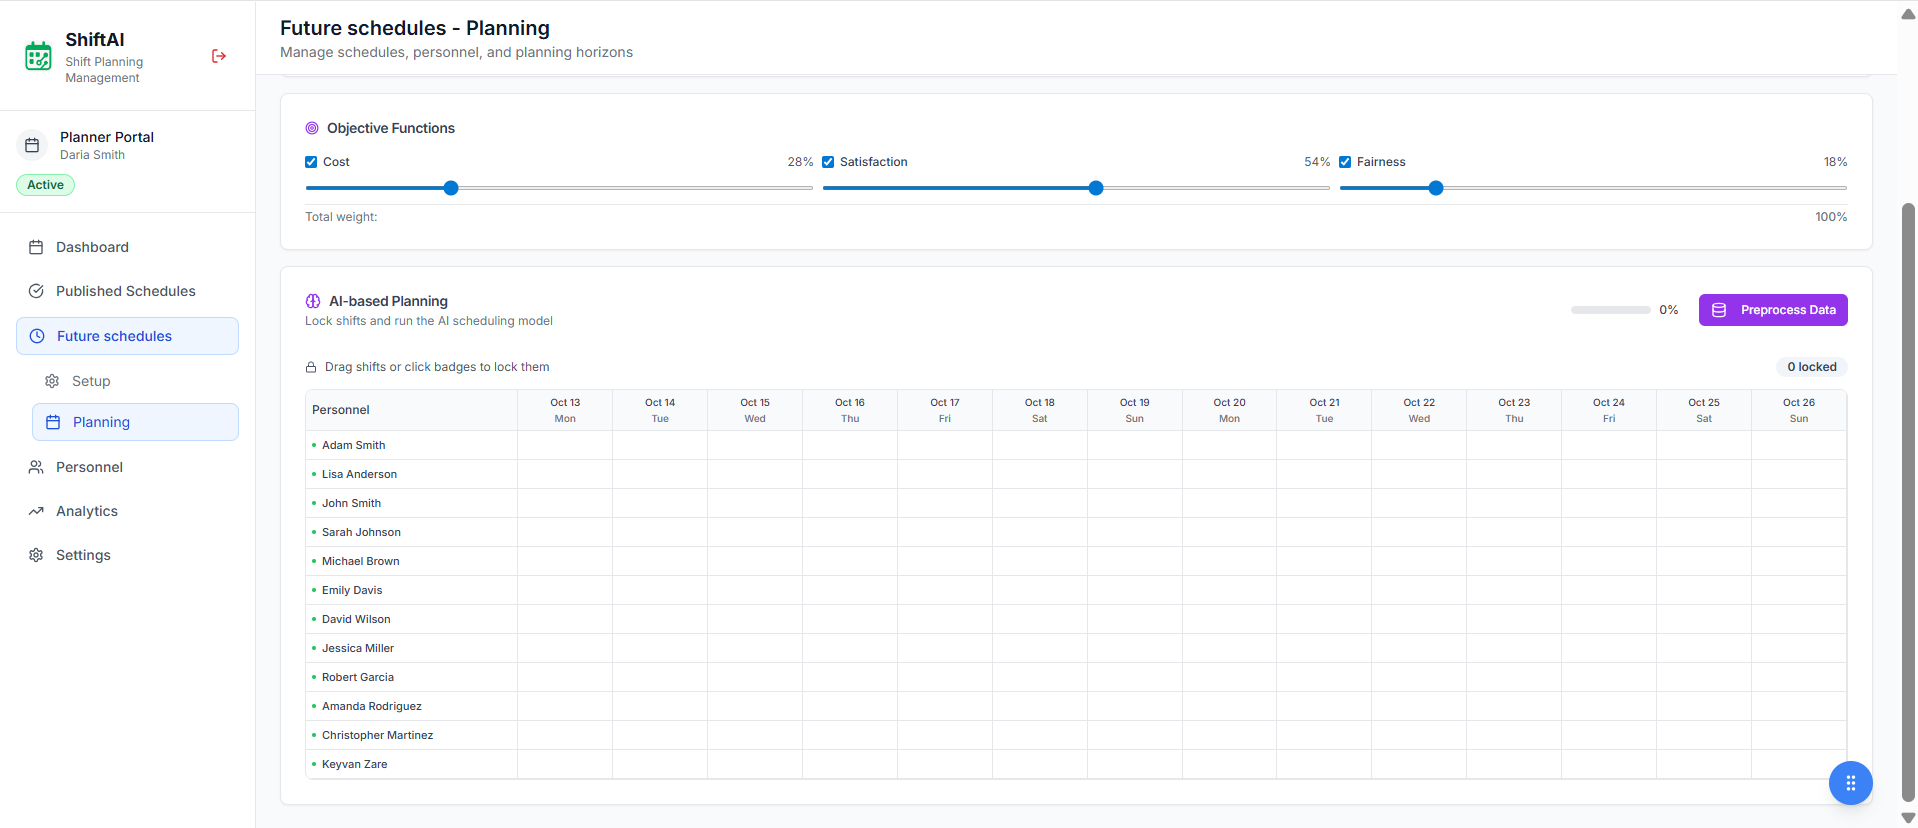This screenshot has width=1918, height=828.
Task: Click the floating blue grid button
Action: (1850, 783)
